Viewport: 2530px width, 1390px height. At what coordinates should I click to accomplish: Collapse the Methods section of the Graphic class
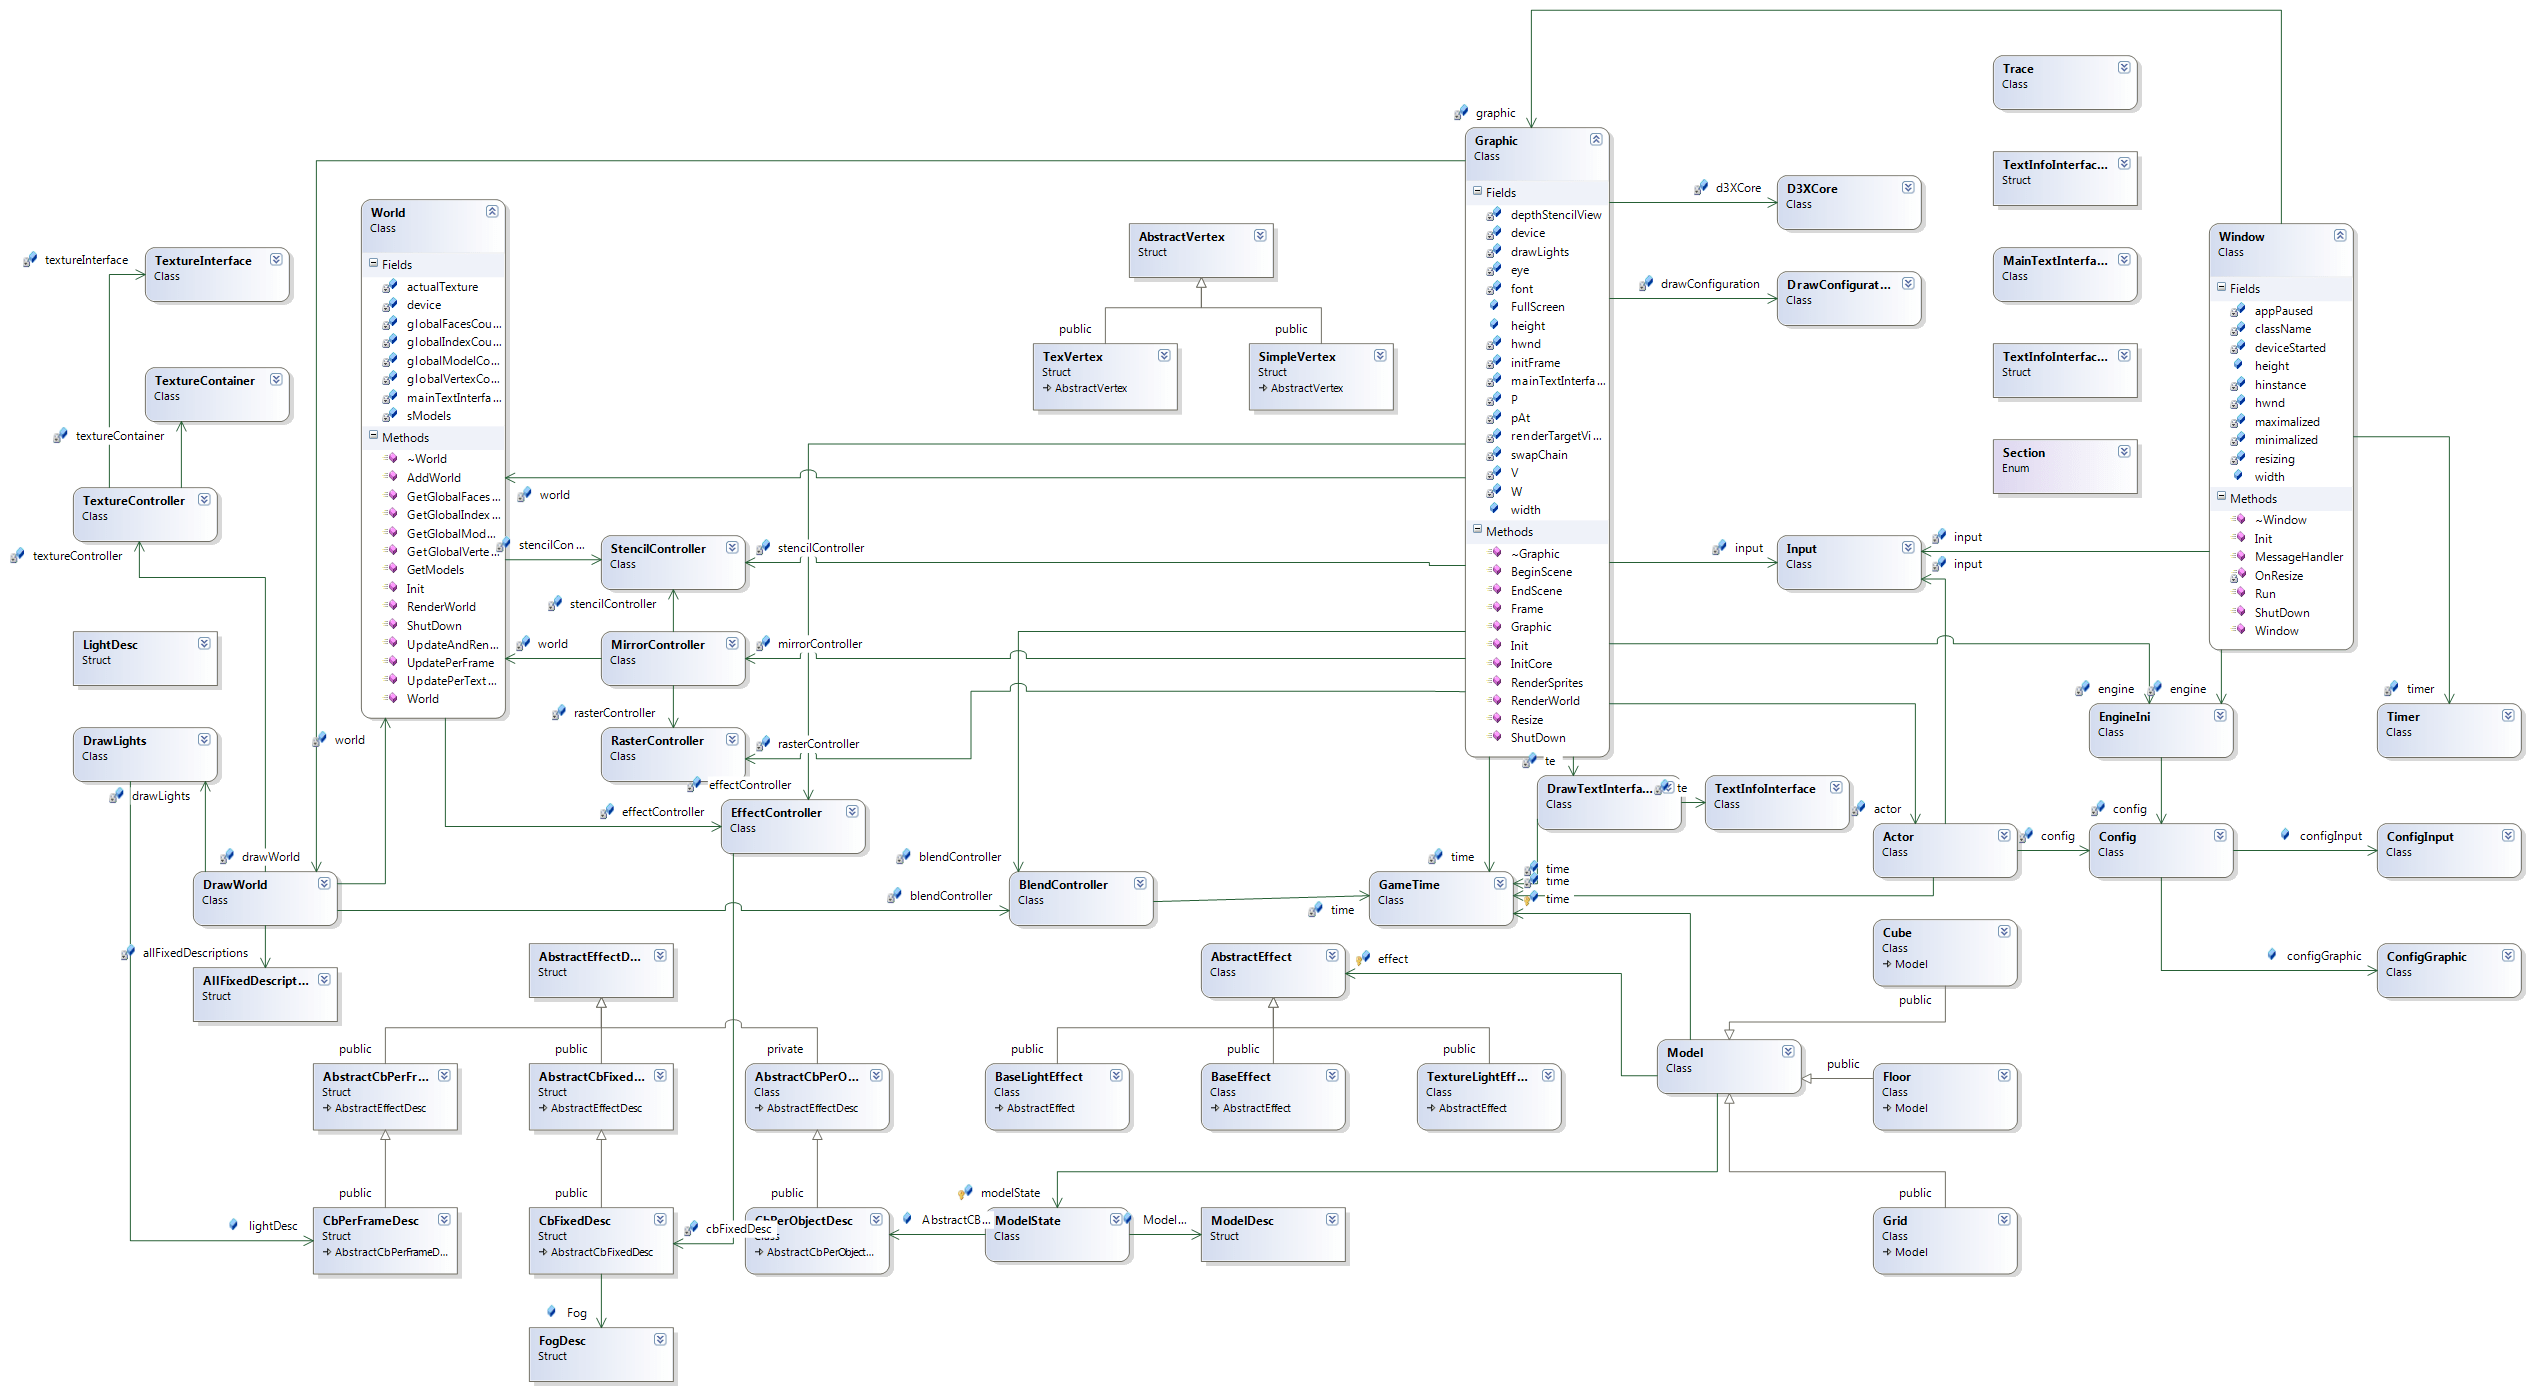pos(1477,531)
